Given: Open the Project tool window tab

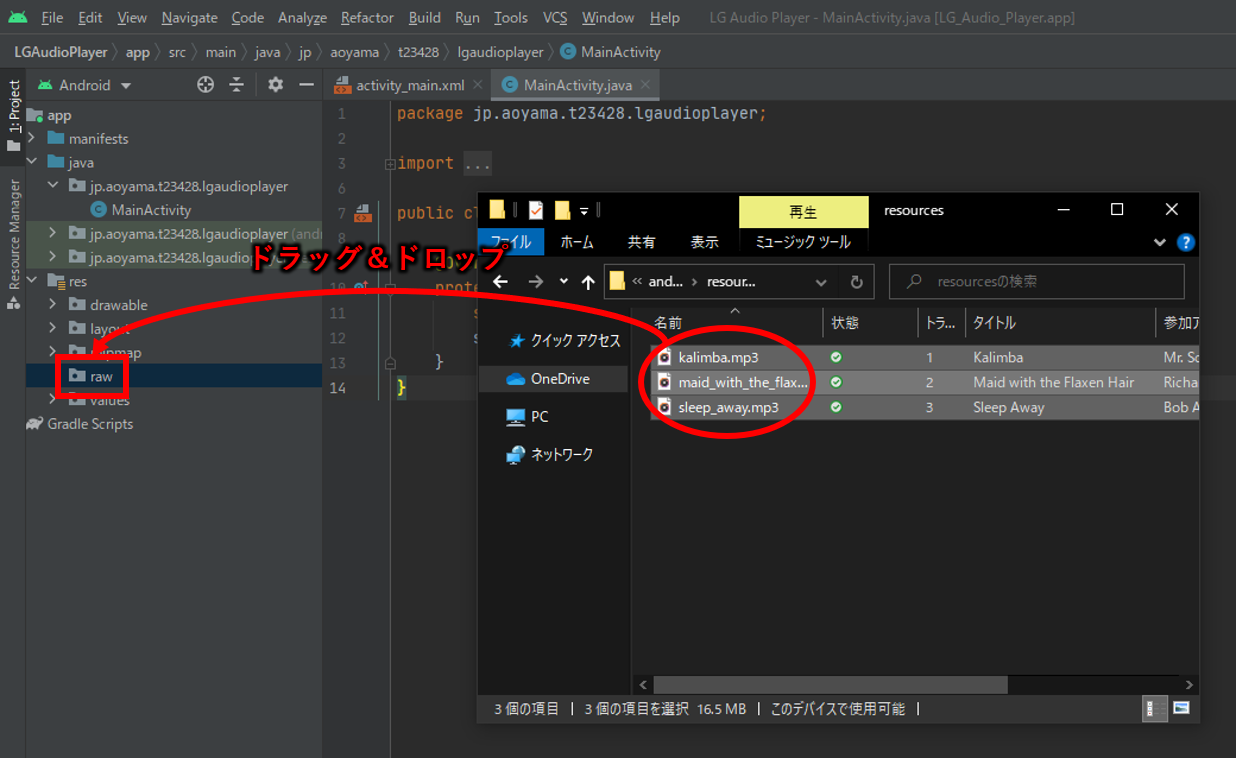Looking at the screenshot, I should (14, 115).
